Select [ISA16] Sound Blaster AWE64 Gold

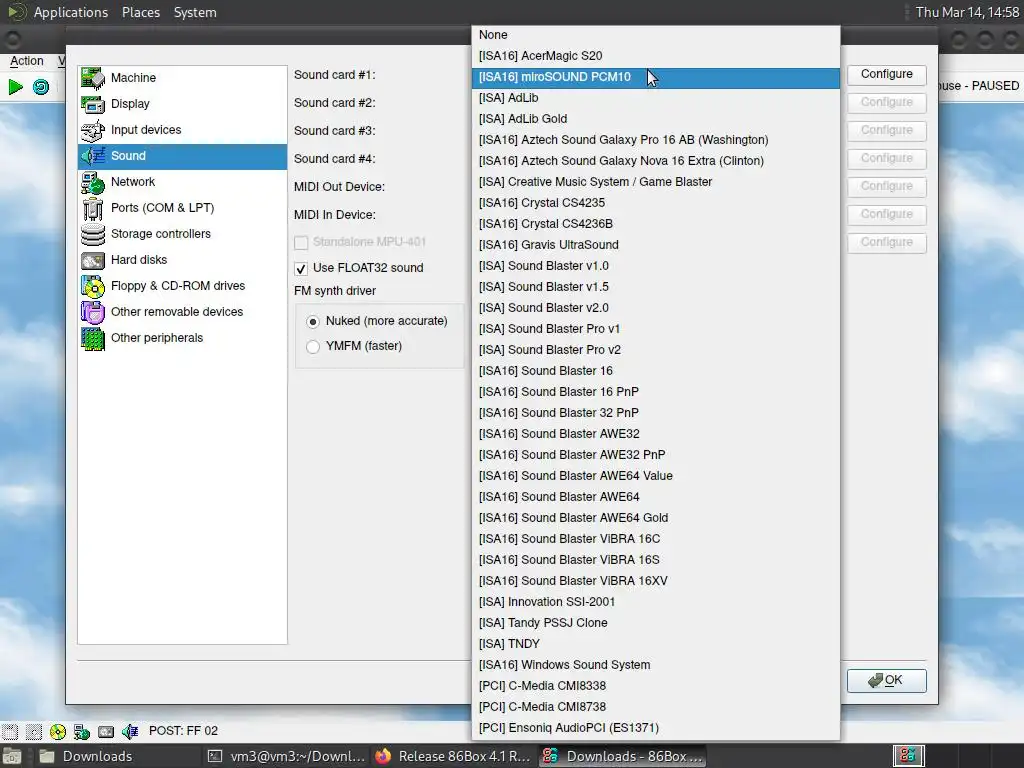pos(656,518)
